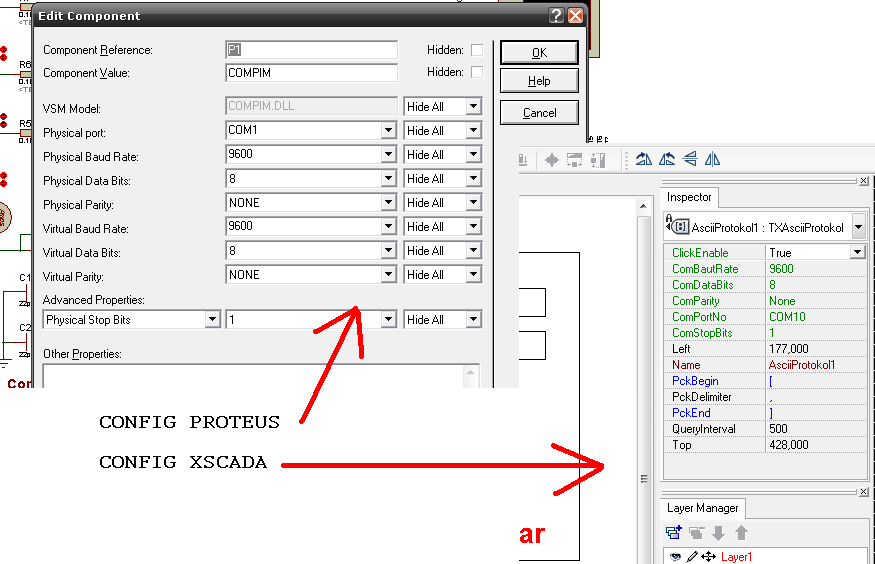This screenshot has height=564, width=875.
Task: Open the Physical Baud Rate dropdown
Action: (389, 155)
